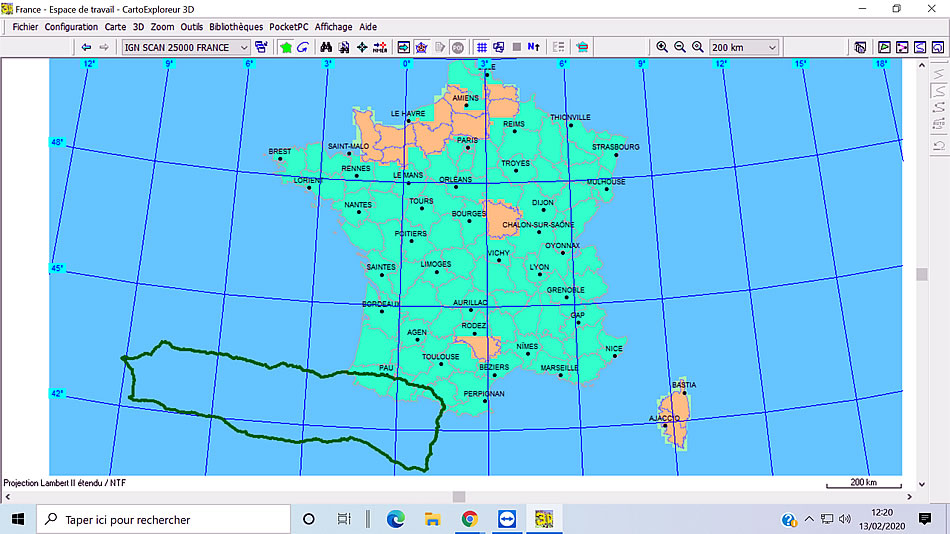Click the zoom in magnifier
This screenshot has height=534, width=950.
coord(662,47)
